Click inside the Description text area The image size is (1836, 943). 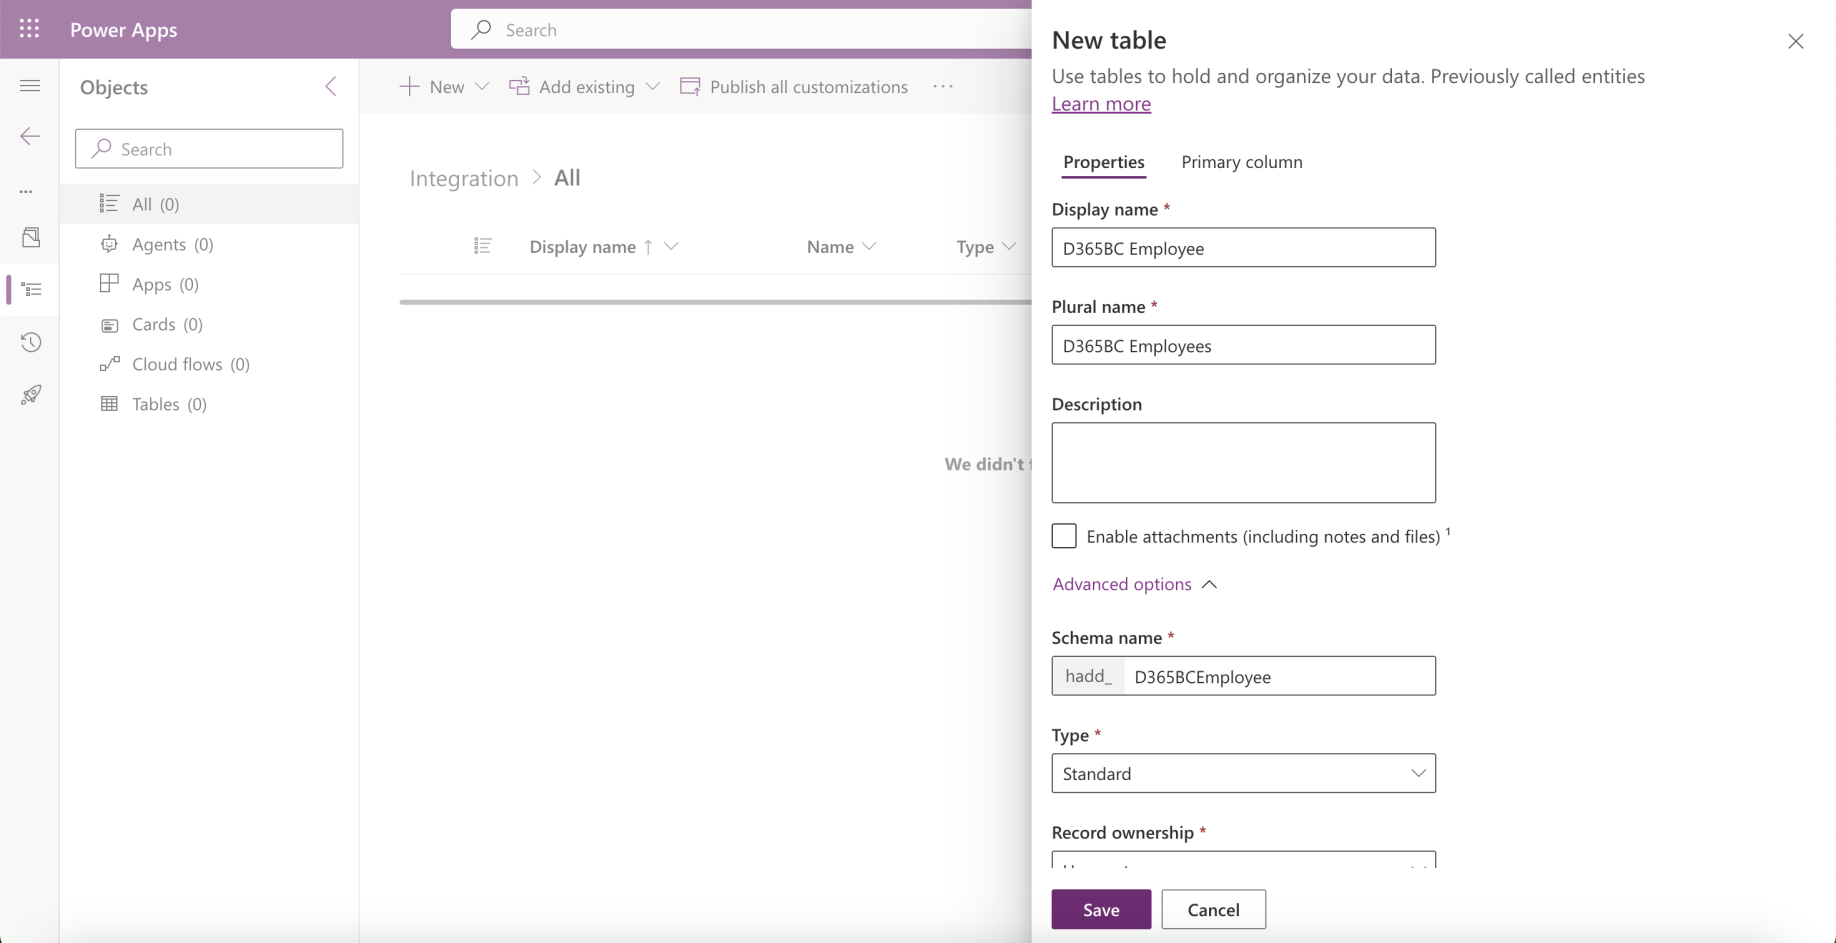click(1243, 462)
